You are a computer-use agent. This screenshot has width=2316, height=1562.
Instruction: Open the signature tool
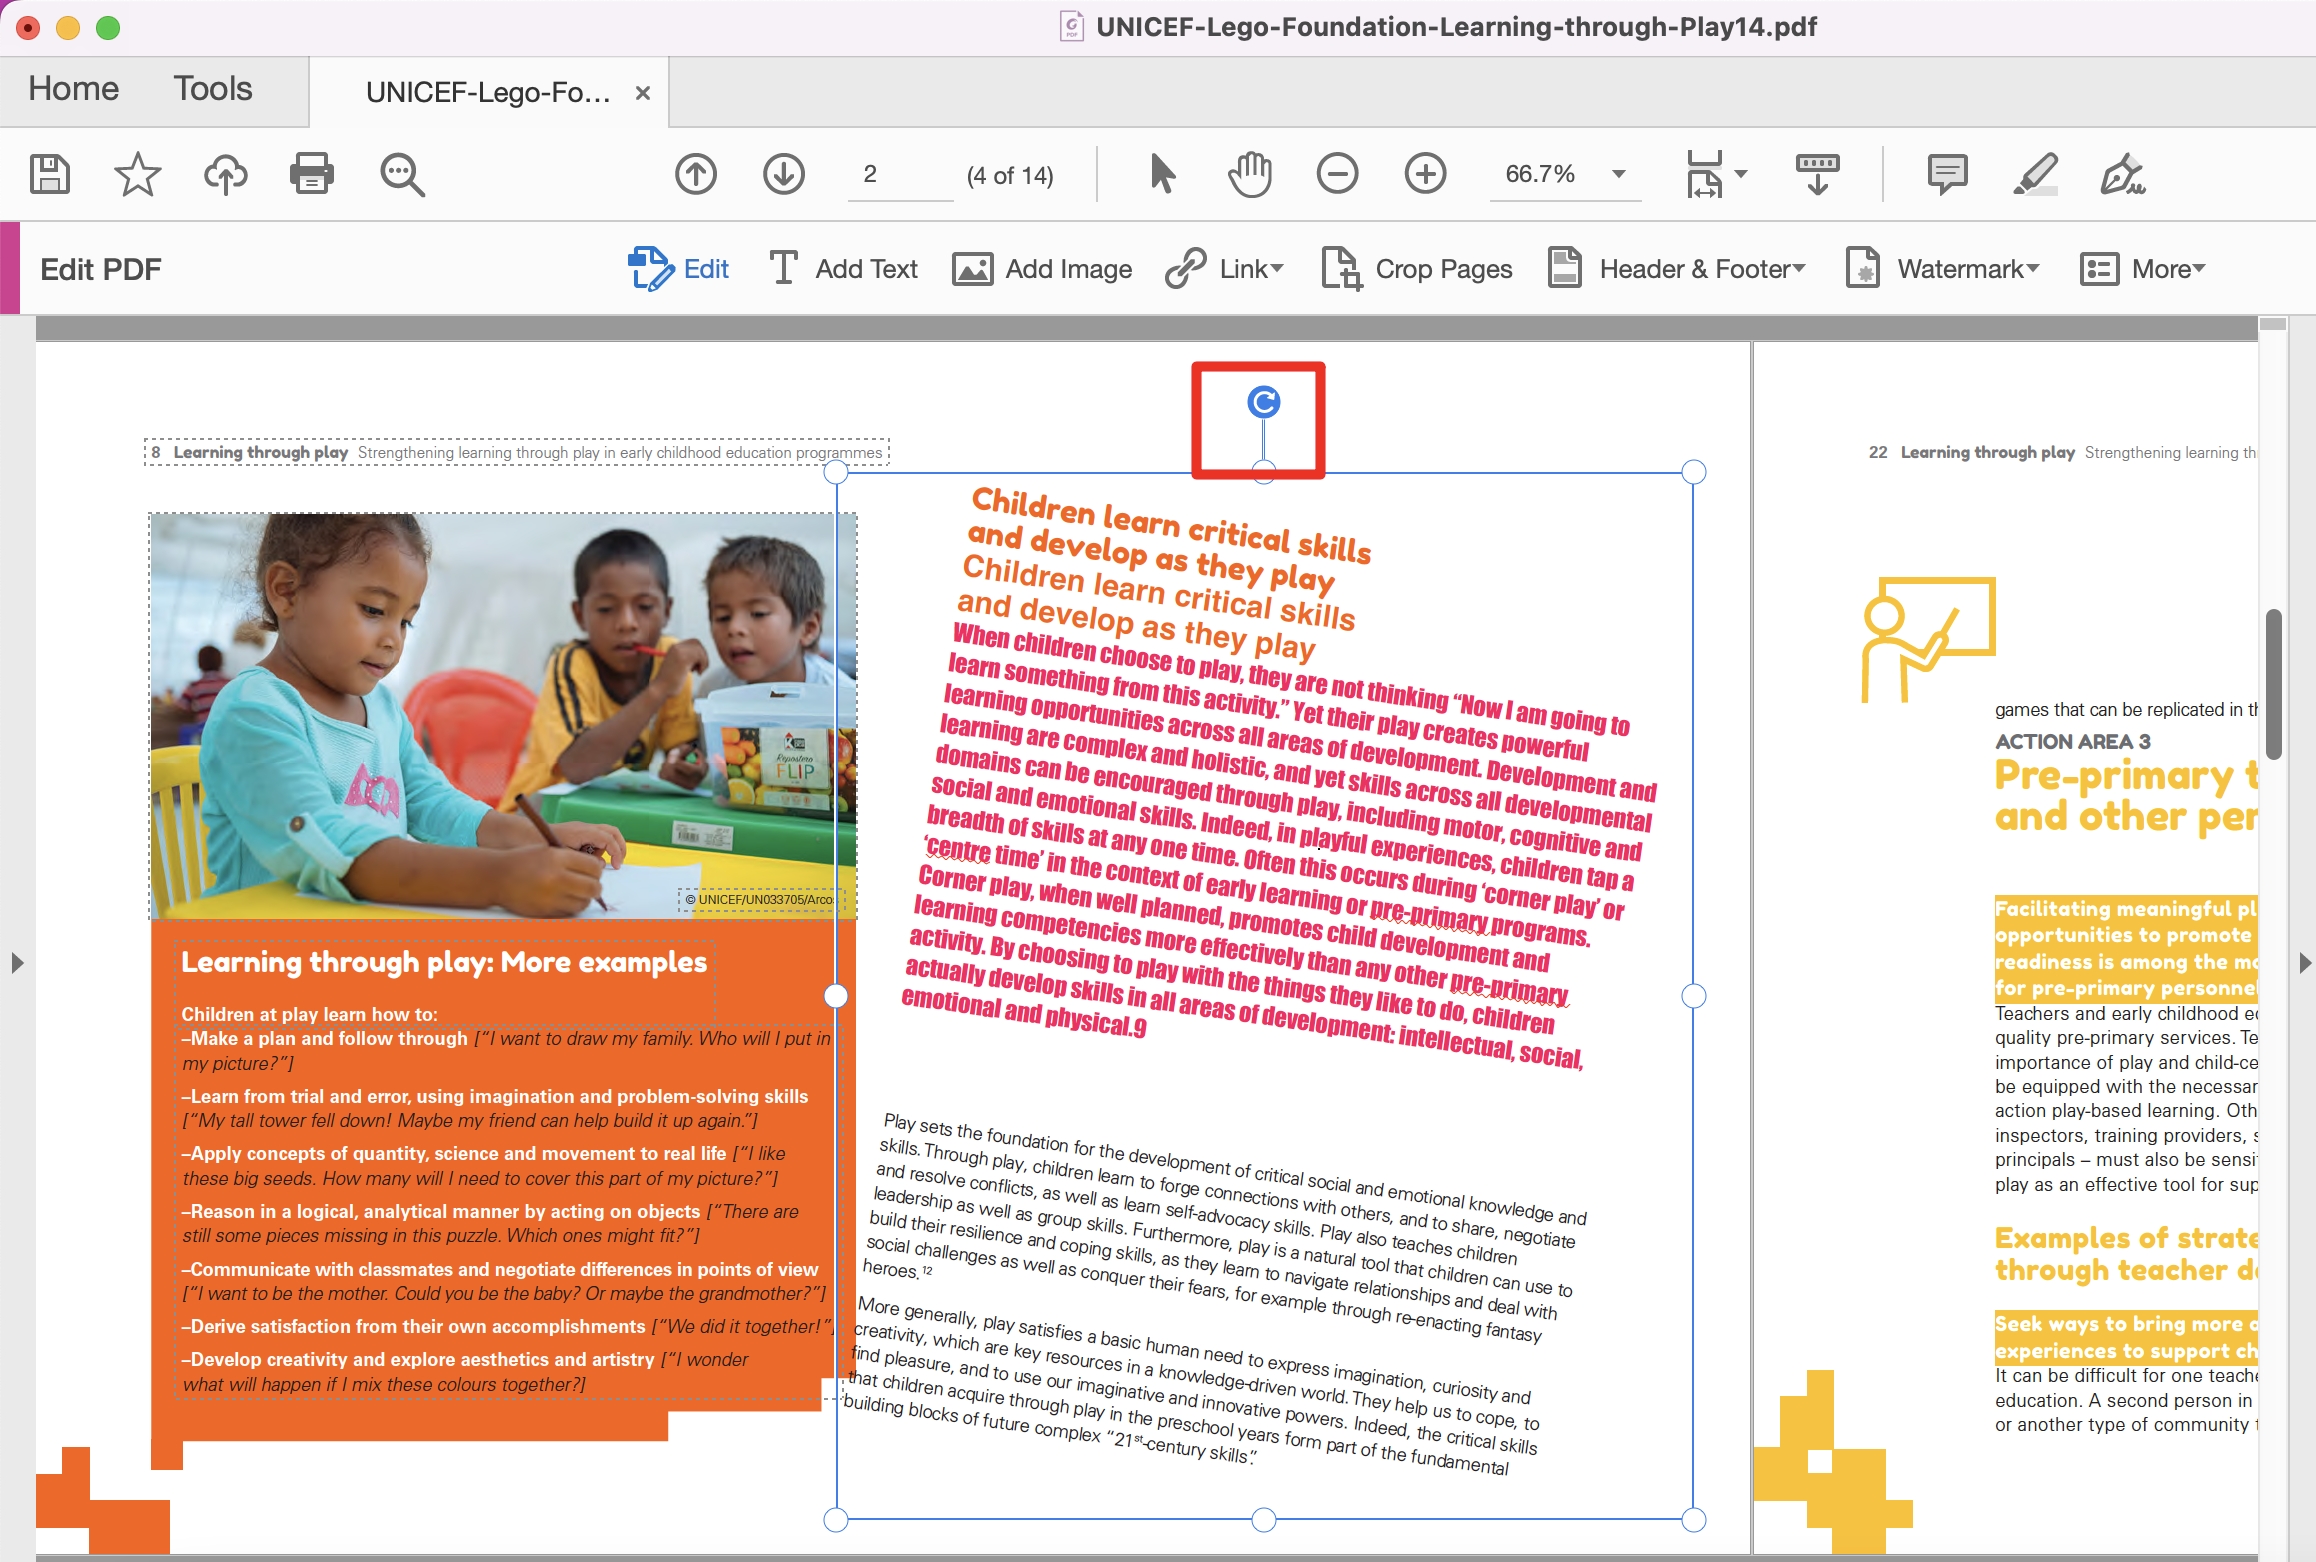click(2124, 174)
